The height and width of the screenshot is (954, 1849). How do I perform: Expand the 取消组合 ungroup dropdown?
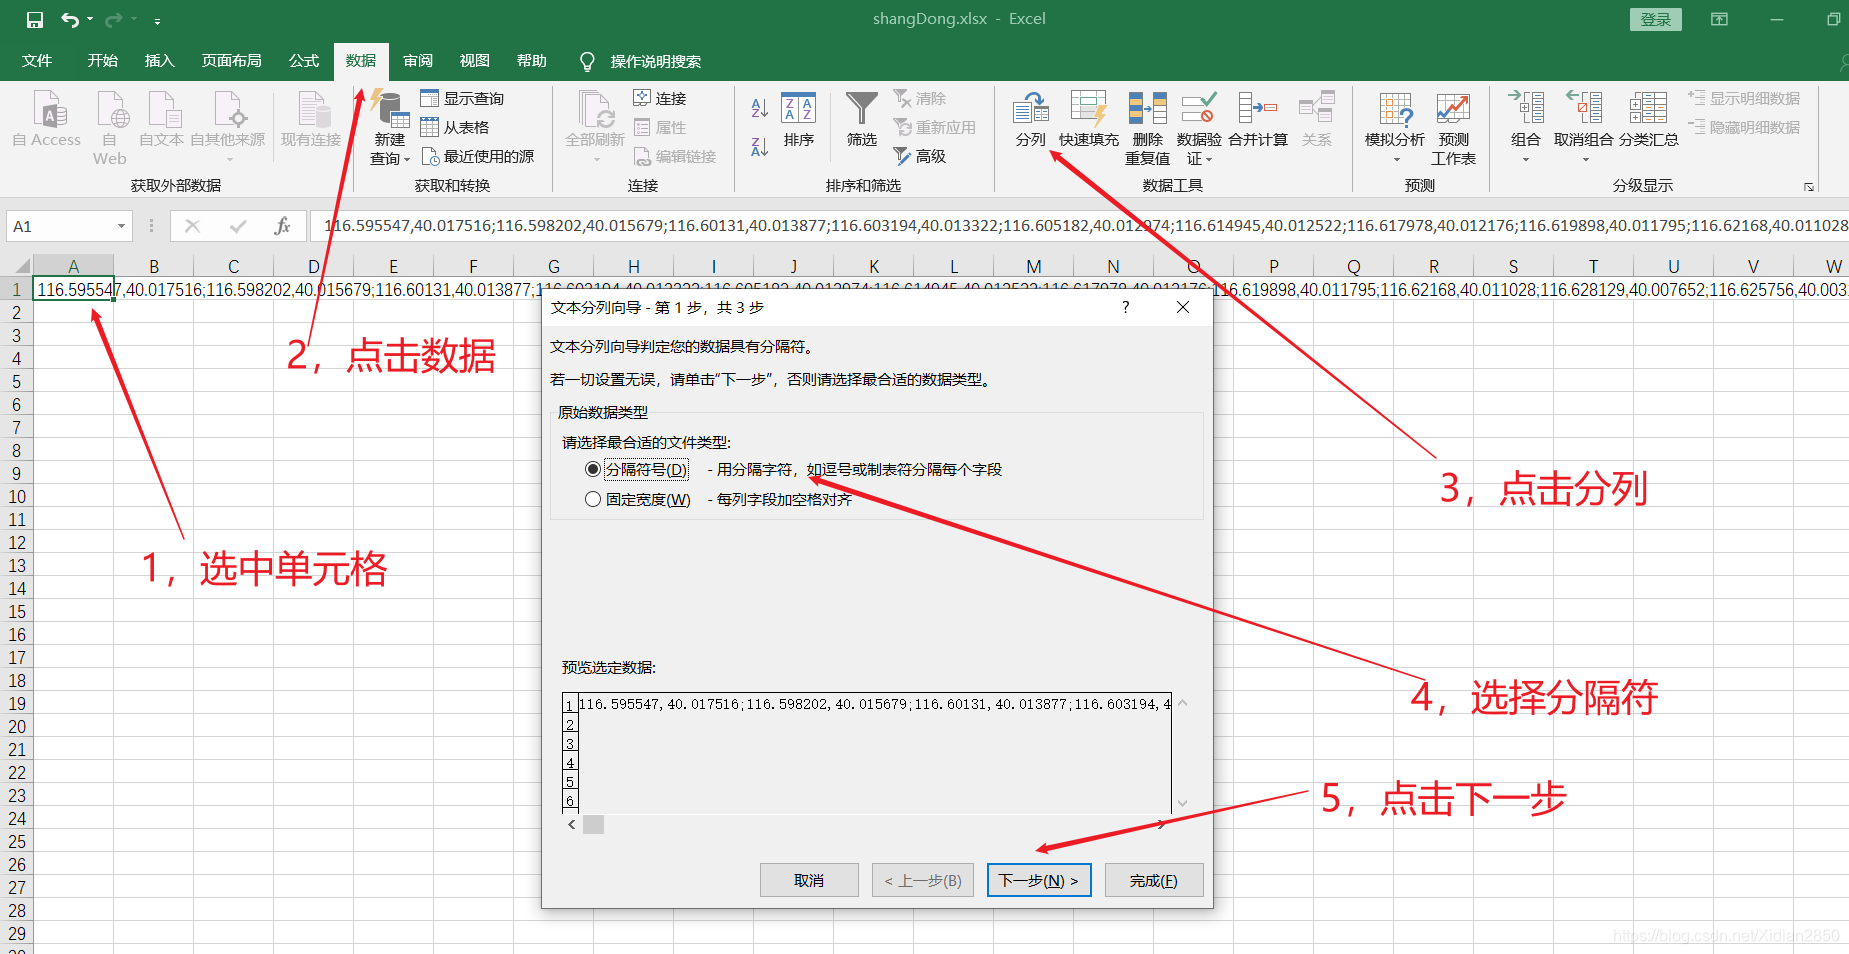(x=1586, y=160)
